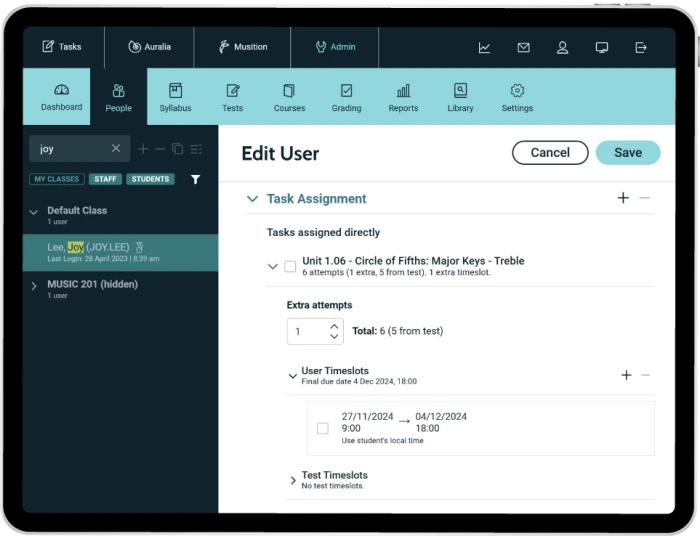Open the Settings gear in navigation

pos(517,97)
